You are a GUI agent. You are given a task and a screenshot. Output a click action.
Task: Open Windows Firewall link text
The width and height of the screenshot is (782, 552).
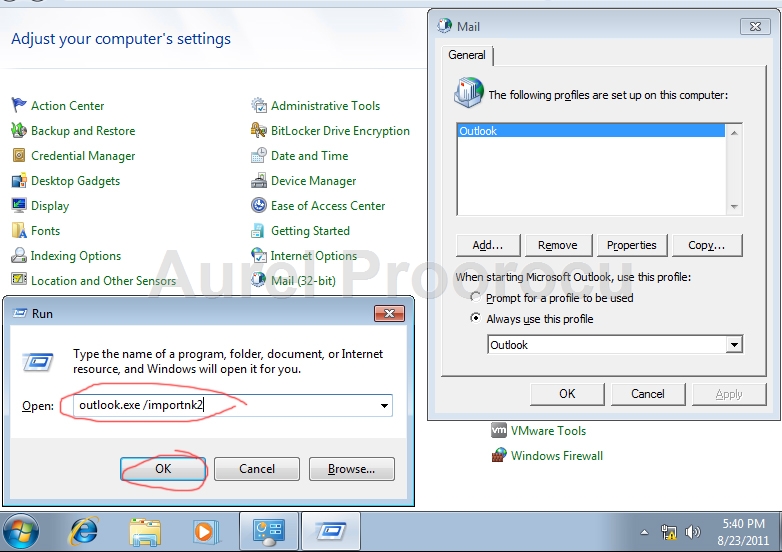[x=557, y=456]
